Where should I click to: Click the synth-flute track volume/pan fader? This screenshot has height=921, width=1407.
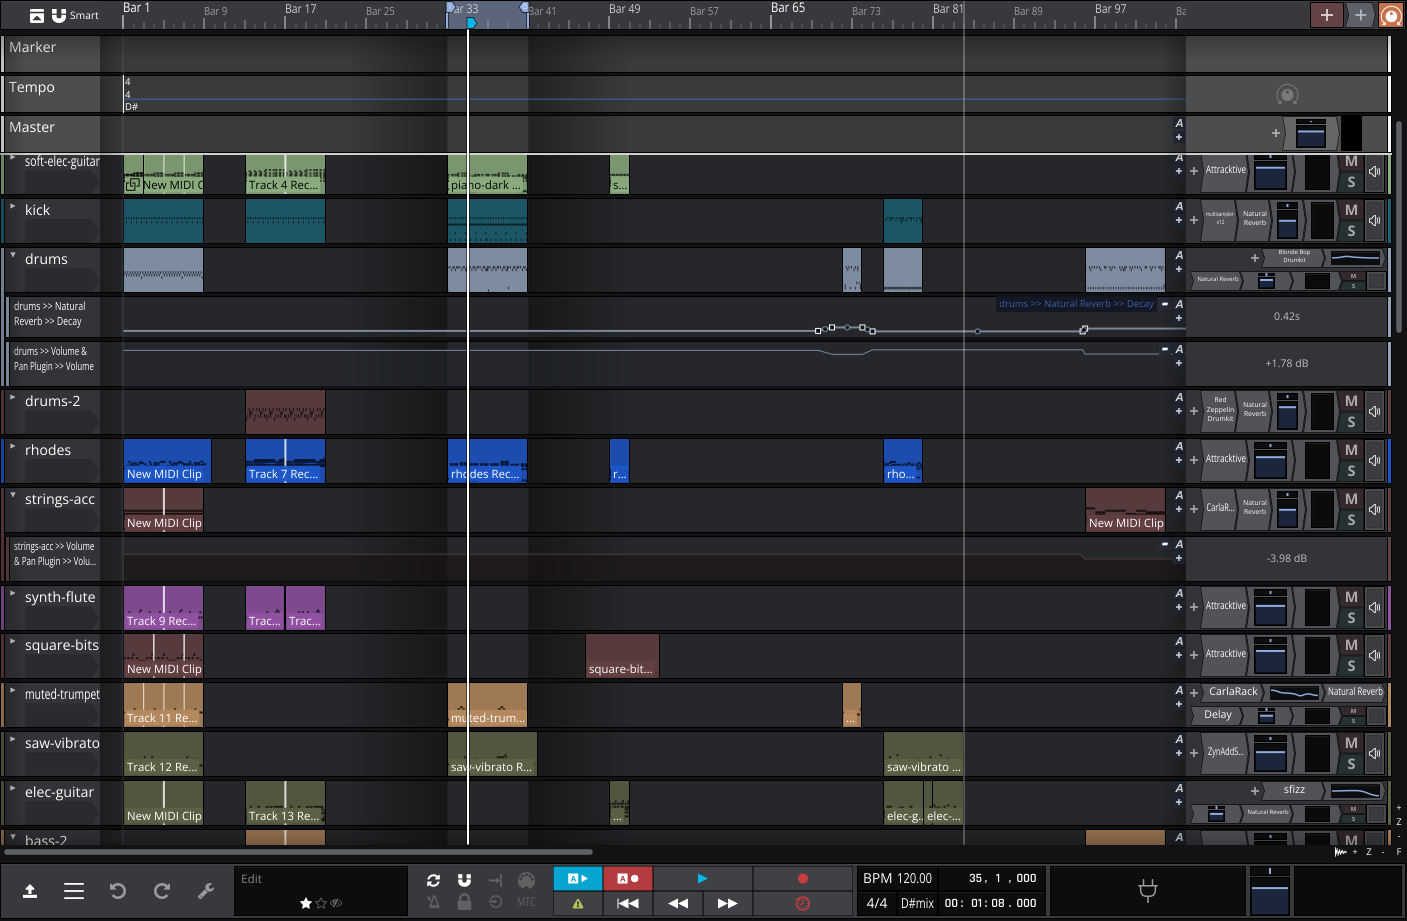pyautogui.click(x=1270, y=607)
